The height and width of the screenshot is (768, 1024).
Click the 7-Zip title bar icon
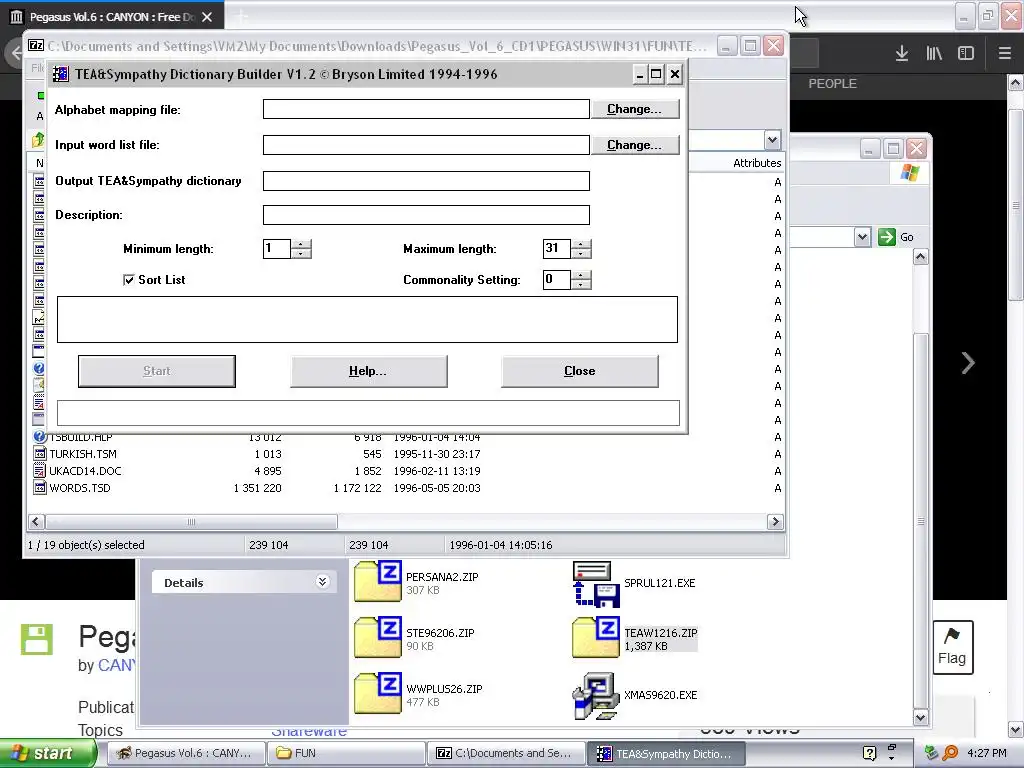coord(36,46)
